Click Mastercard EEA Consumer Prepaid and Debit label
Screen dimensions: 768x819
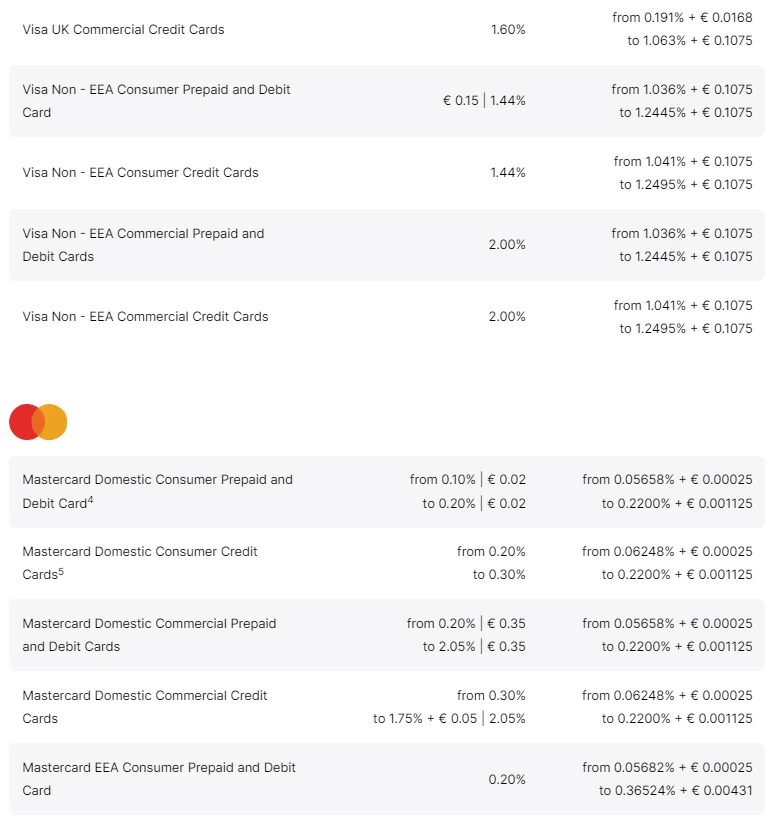159,779
